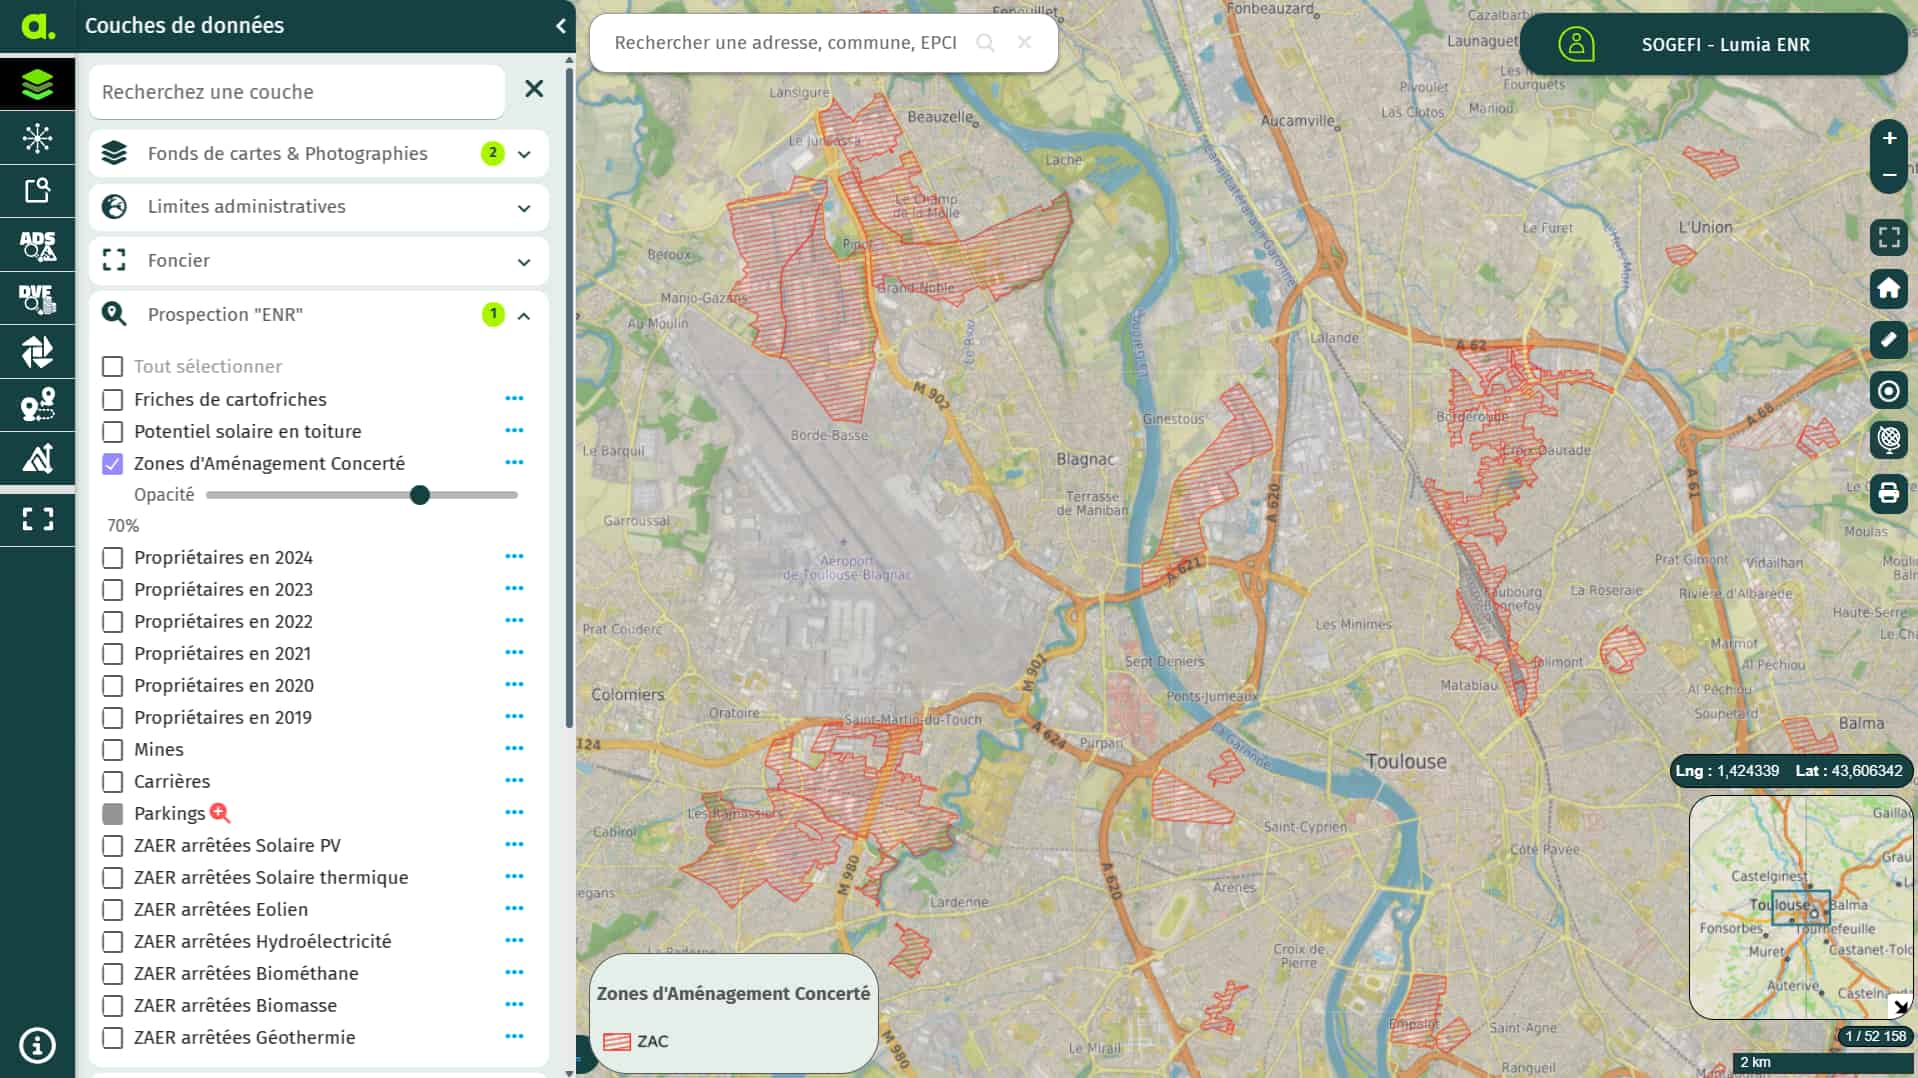Click the overview minimap

[x=1800, y=907]
